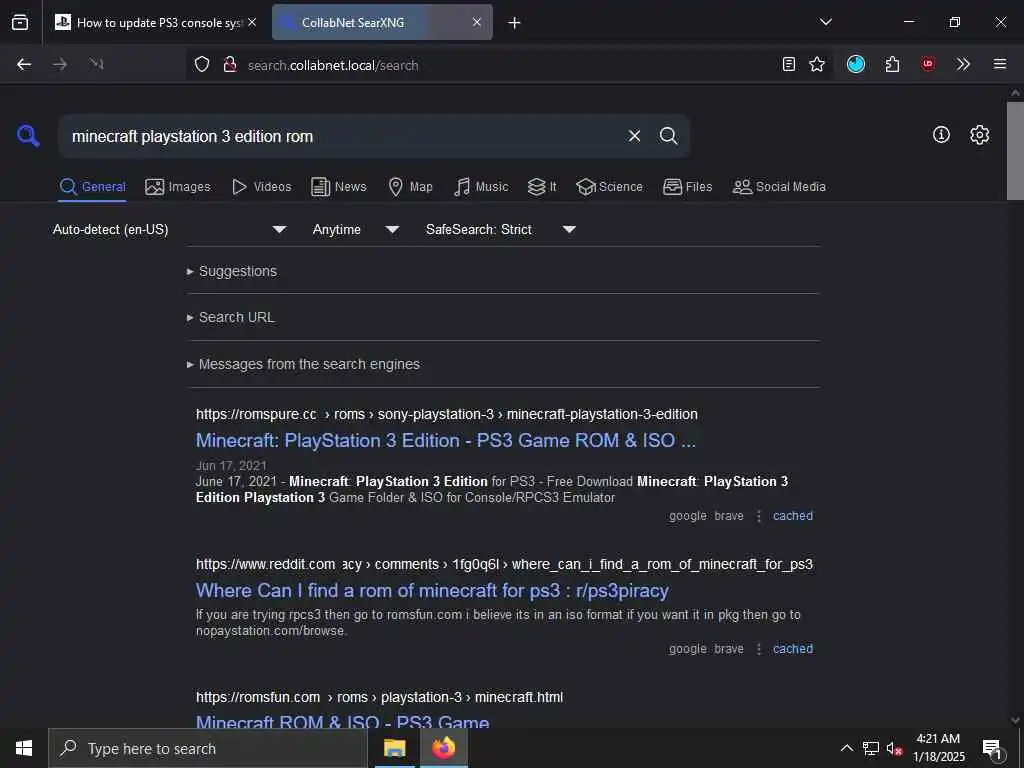Open the SafeSearch Strict dropdown

[500, 229]
